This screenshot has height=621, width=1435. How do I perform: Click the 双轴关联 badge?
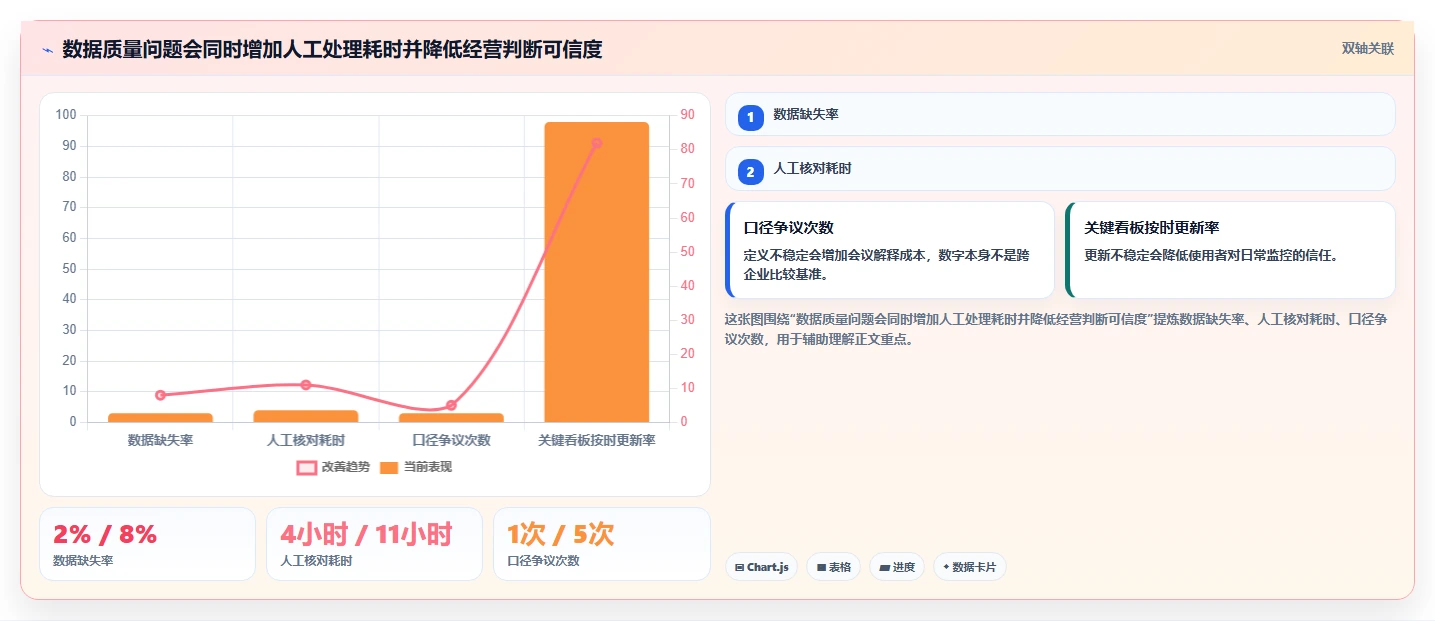1368,49
